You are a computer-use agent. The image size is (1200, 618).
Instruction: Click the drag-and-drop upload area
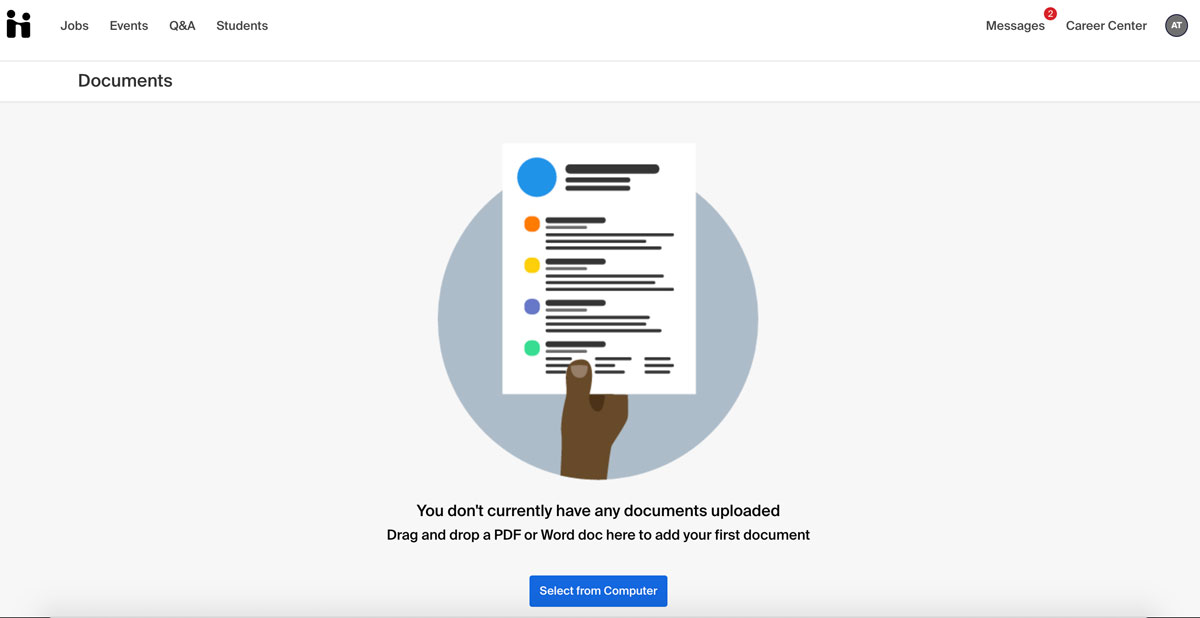point(598,534)
